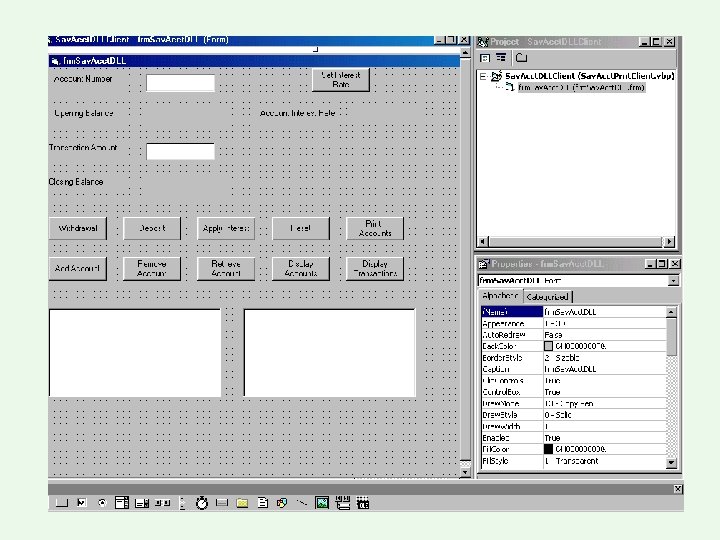Select the DirListBox folder control in toolbox
Screen dimensions: 720x540
tap(242, 503)
